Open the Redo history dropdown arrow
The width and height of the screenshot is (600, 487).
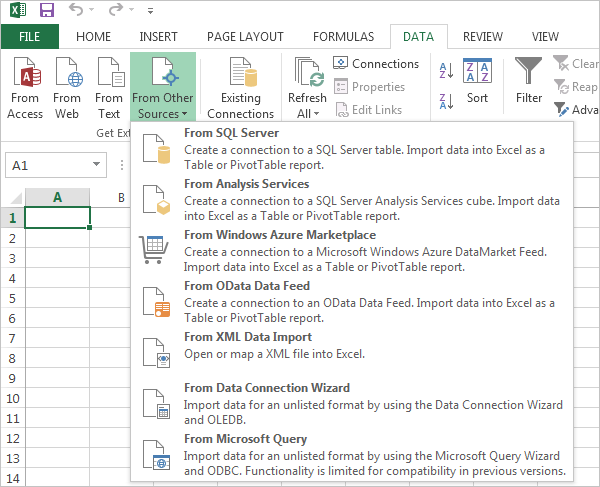point(131,10)
